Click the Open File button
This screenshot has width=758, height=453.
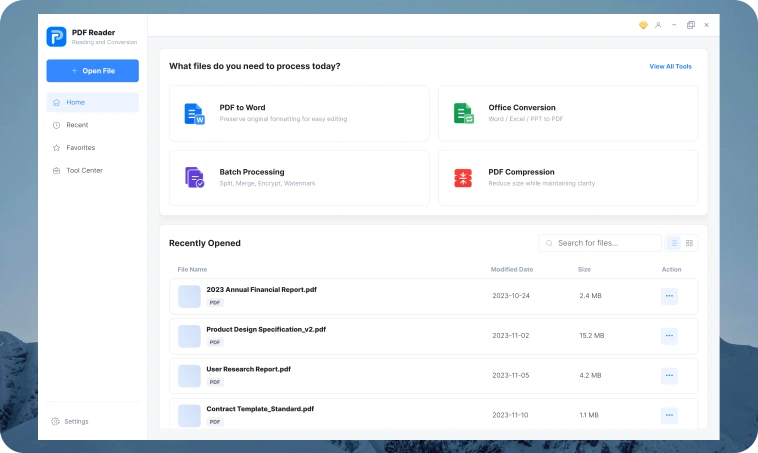(92, 71)
